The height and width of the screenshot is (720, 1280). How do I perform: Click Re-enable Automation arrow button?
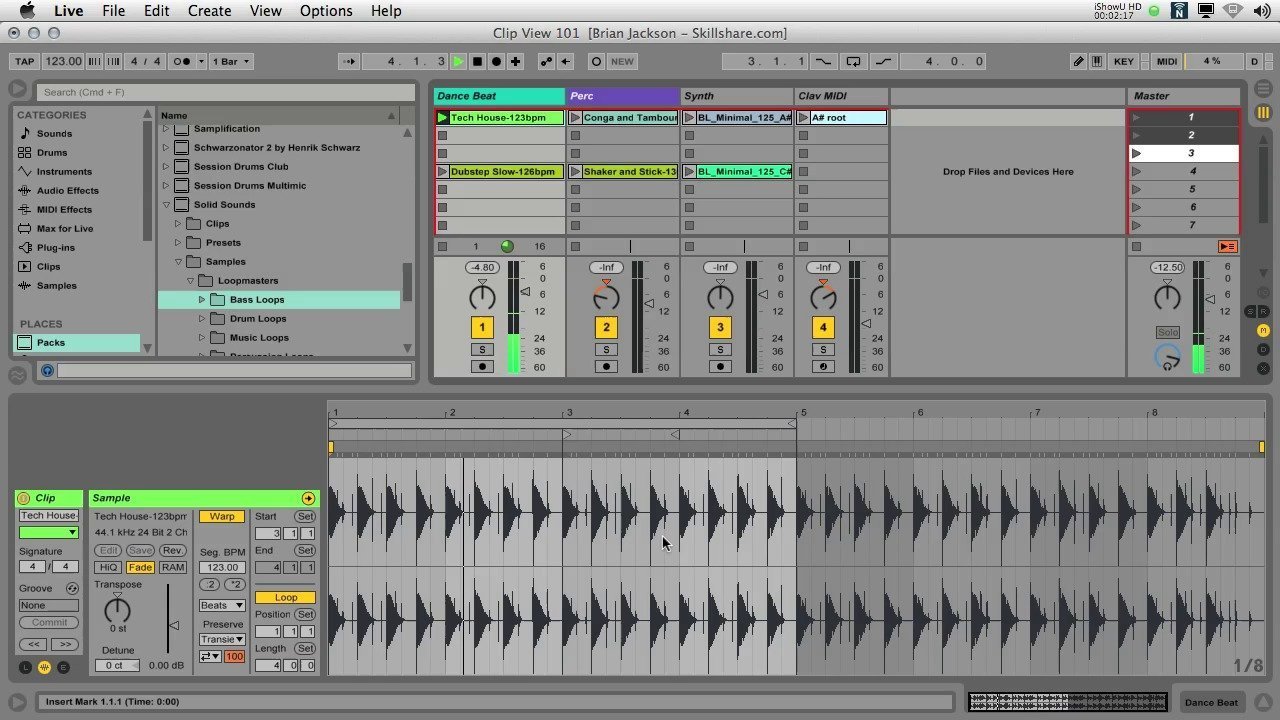point(566,61)
